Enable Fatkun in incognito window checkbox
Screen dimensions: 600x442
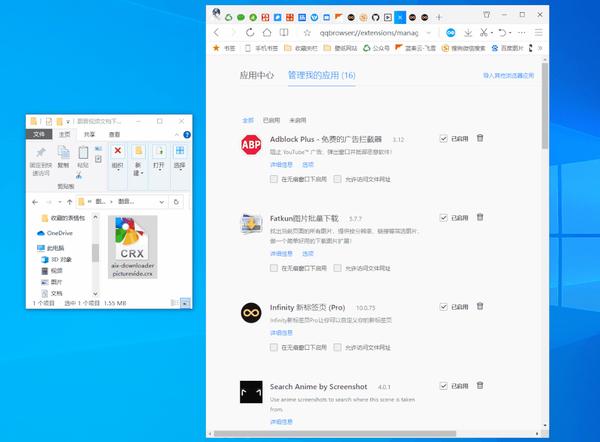coord(274,268)
